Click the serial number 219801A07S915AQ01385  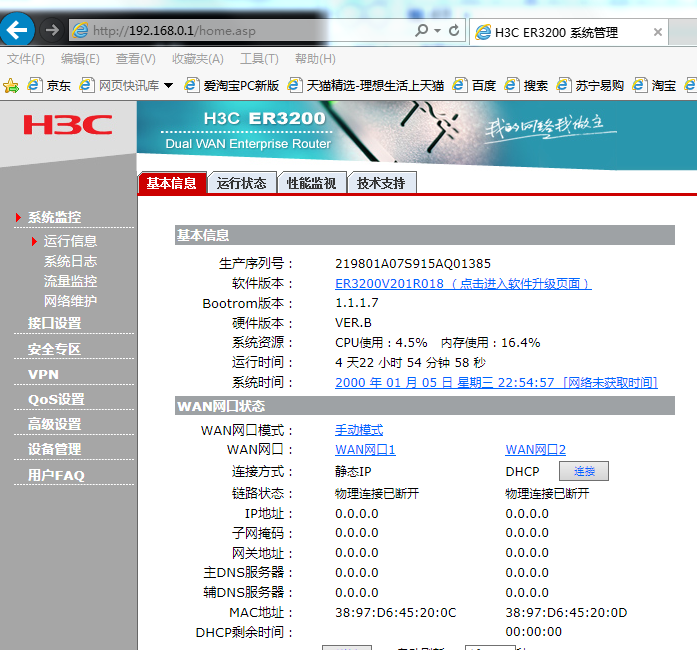pyautogui.click(x=413, y=264)
